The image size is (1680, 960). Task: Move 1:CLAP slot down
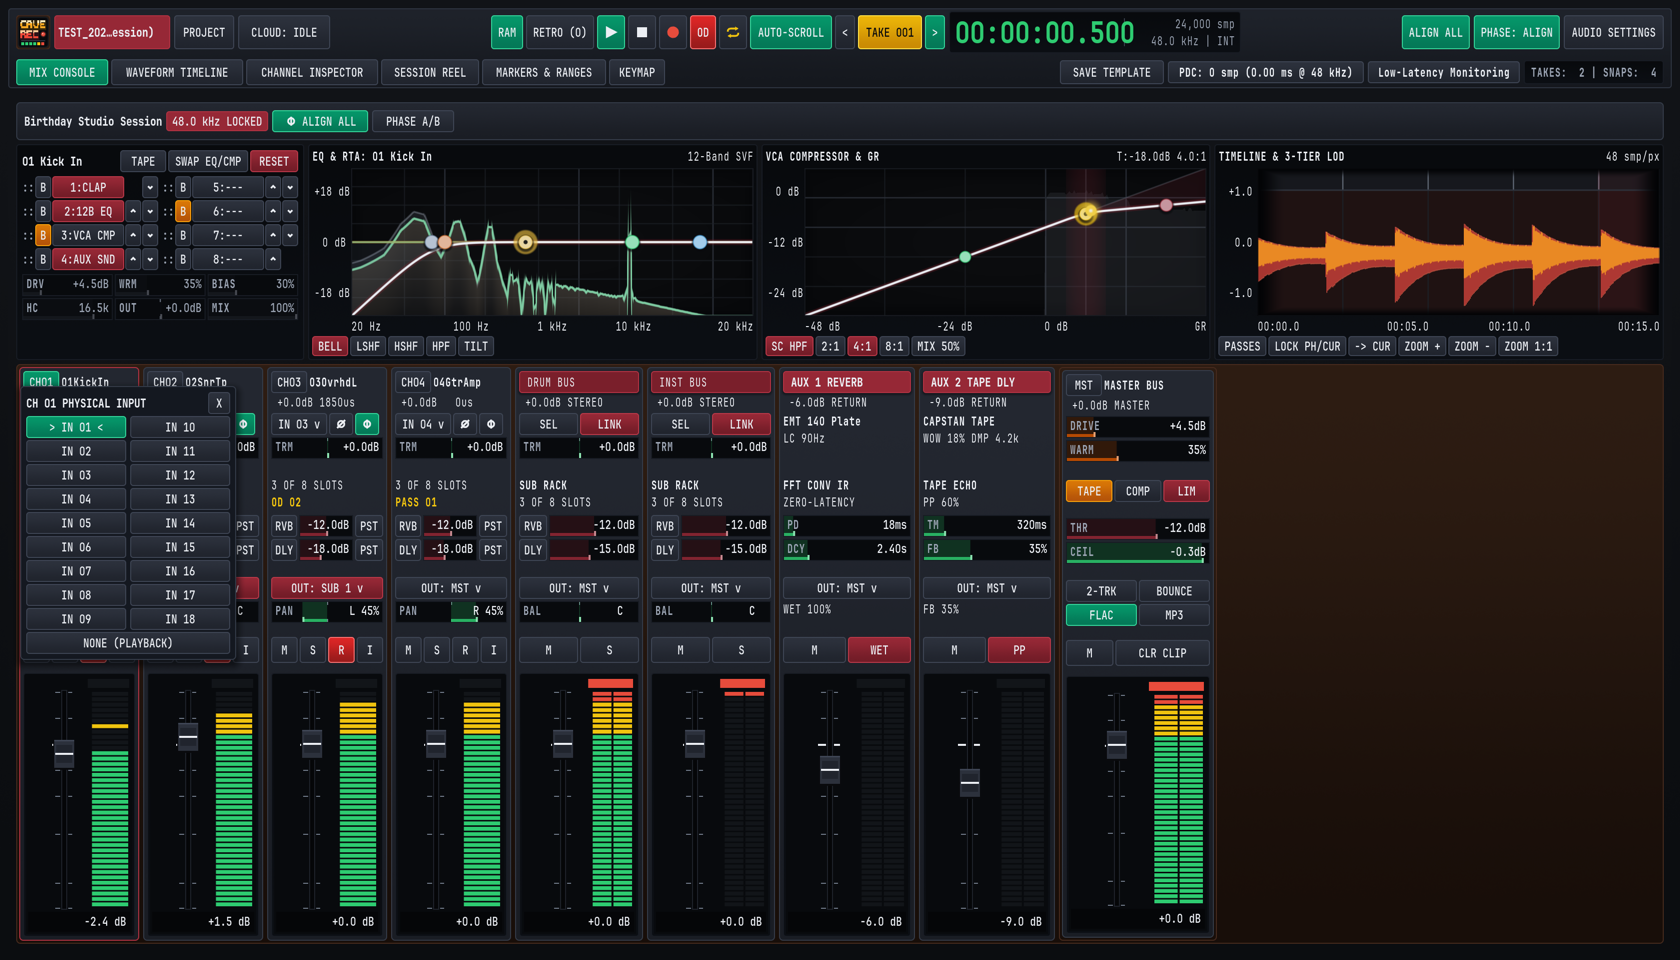(150, 187)
